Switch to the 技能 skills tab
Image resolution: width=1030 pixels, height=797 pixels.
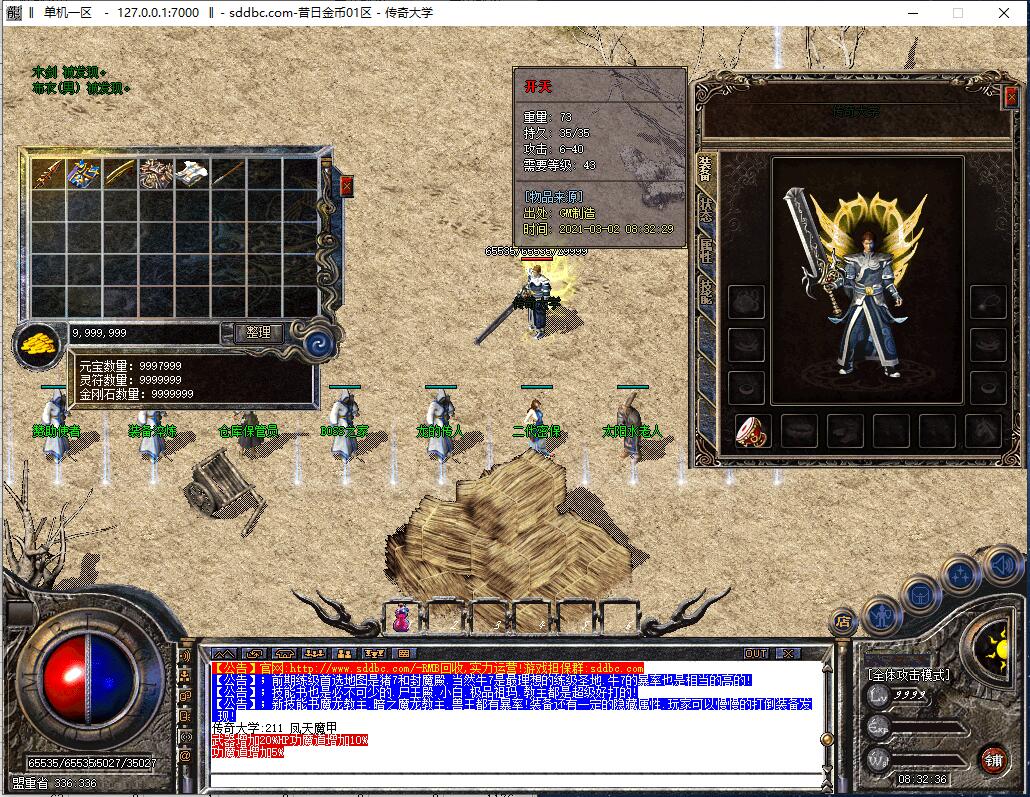pos(706,291)
